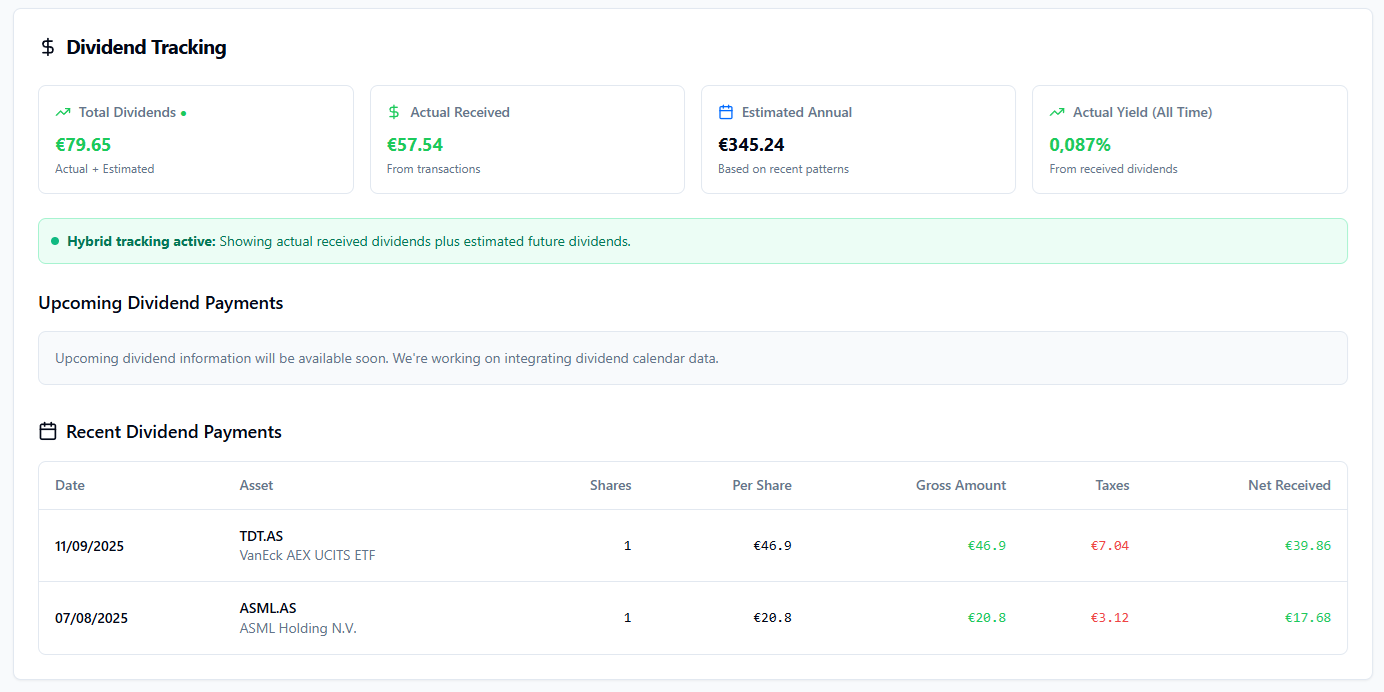Image resolution: width=1384 pixels, height=692 pixels.
Task: Select the ASML.AS ticker symbol
Action: (x=268, y=608)
